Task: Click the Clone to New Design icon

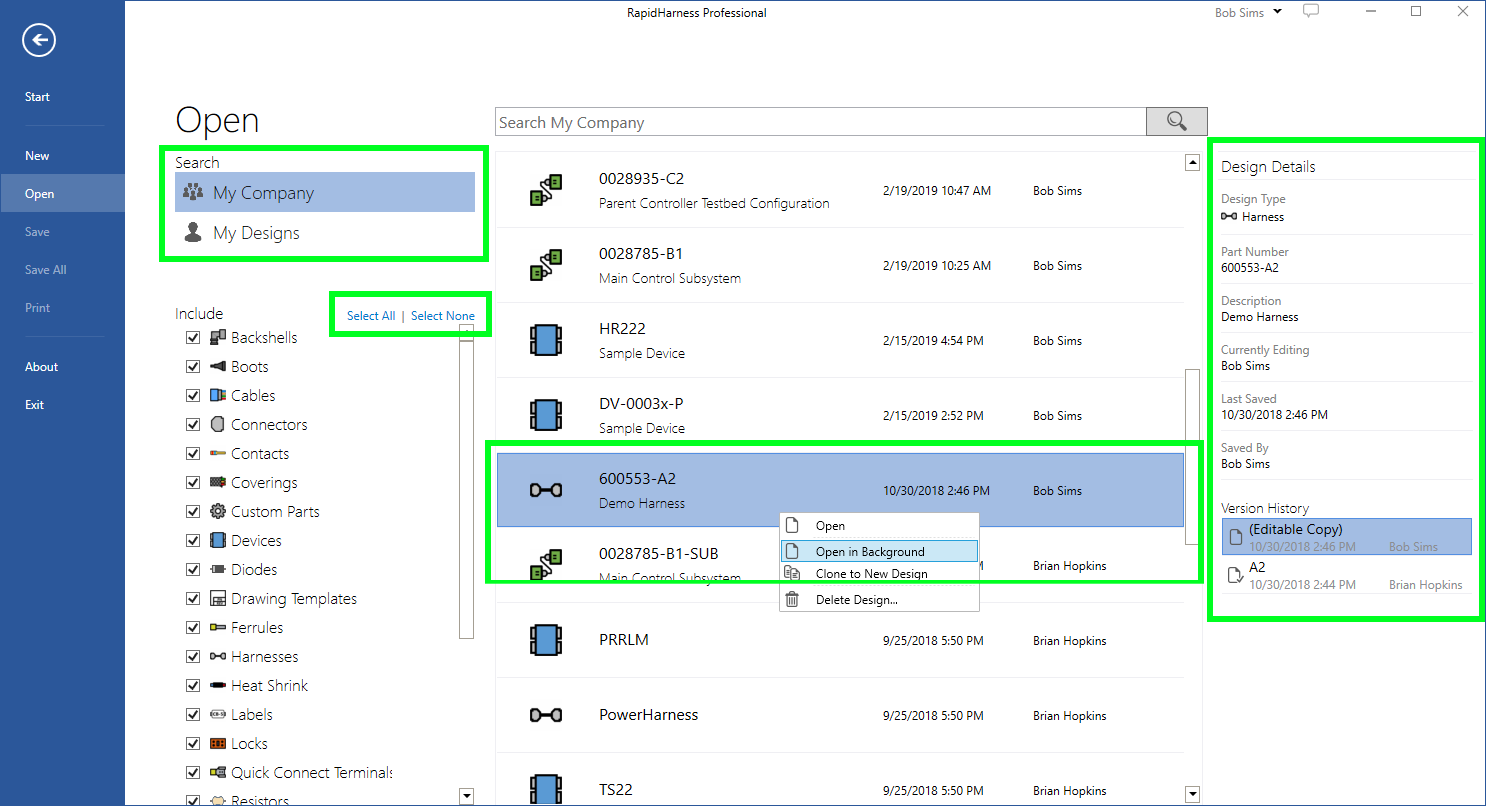Action: click(792, 574)
